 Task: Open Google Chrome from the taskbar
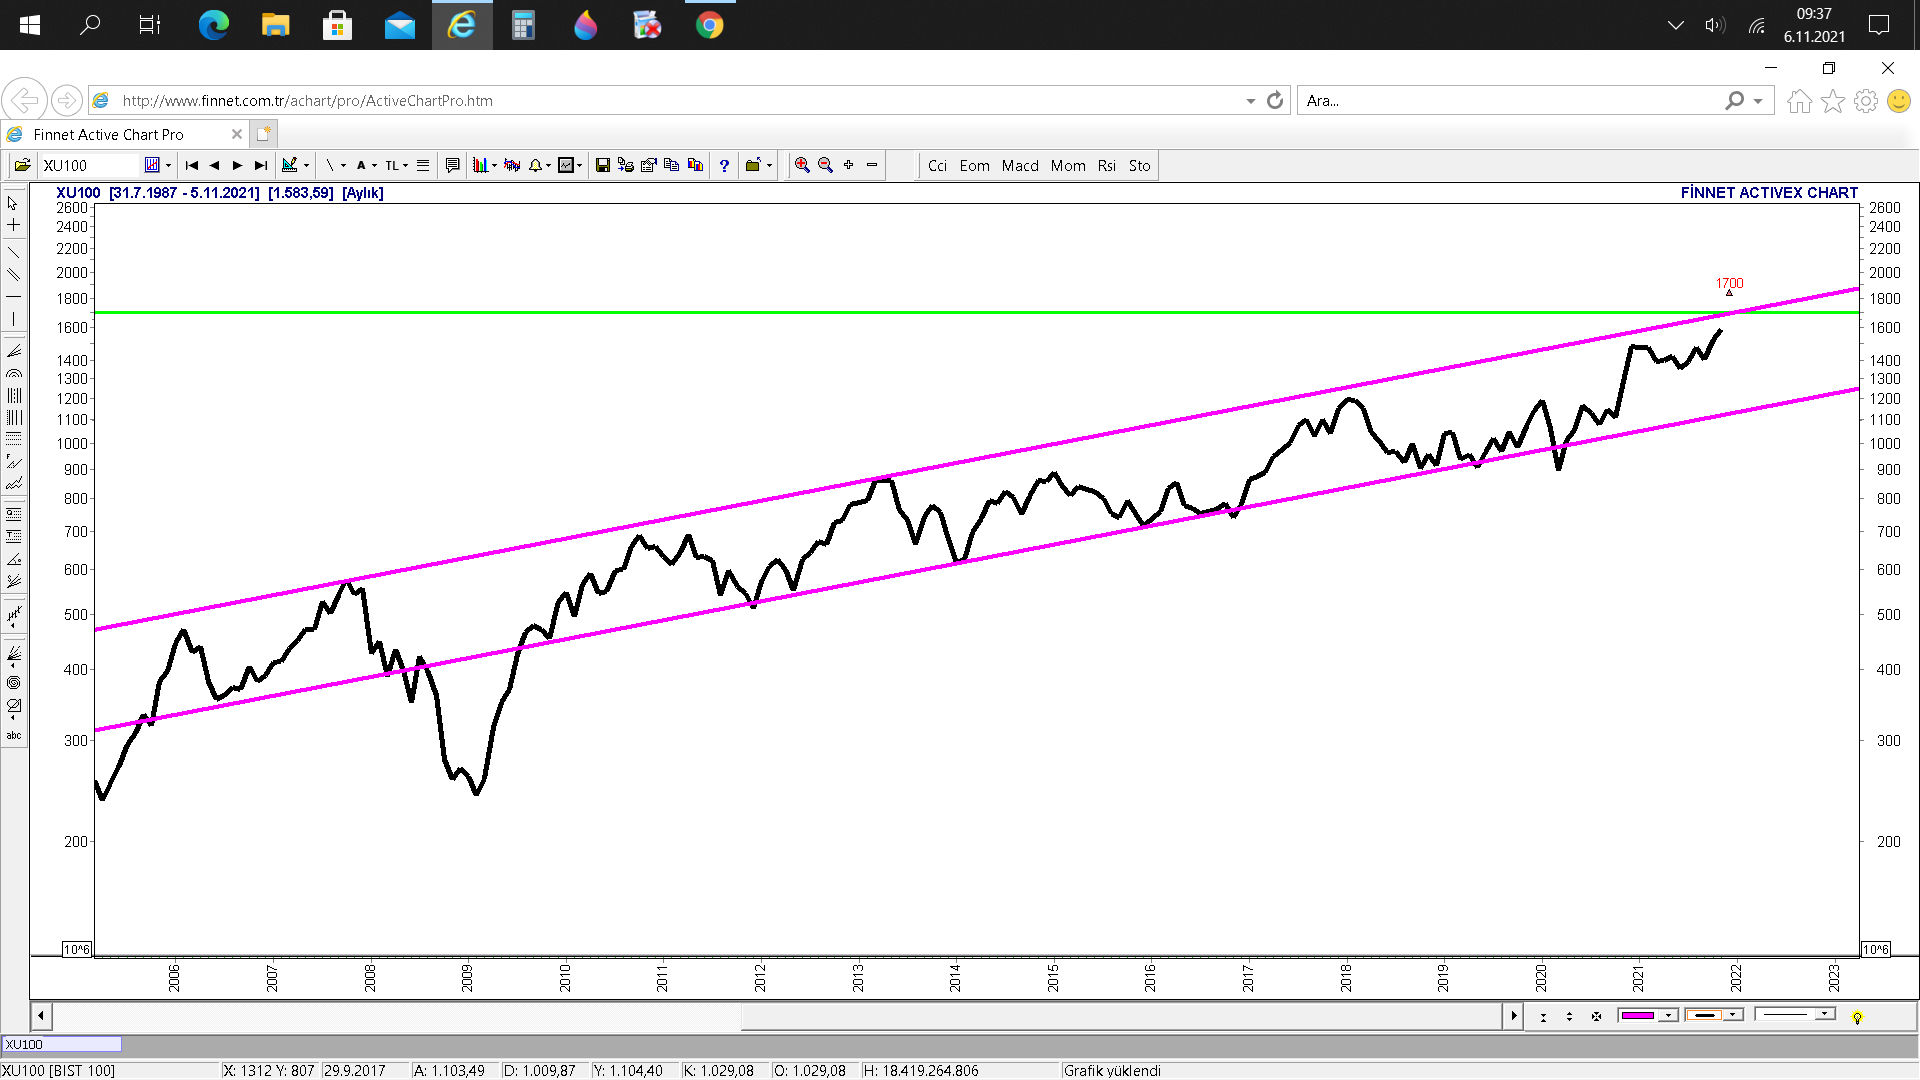pyautogui.click(x=709, y=25)
